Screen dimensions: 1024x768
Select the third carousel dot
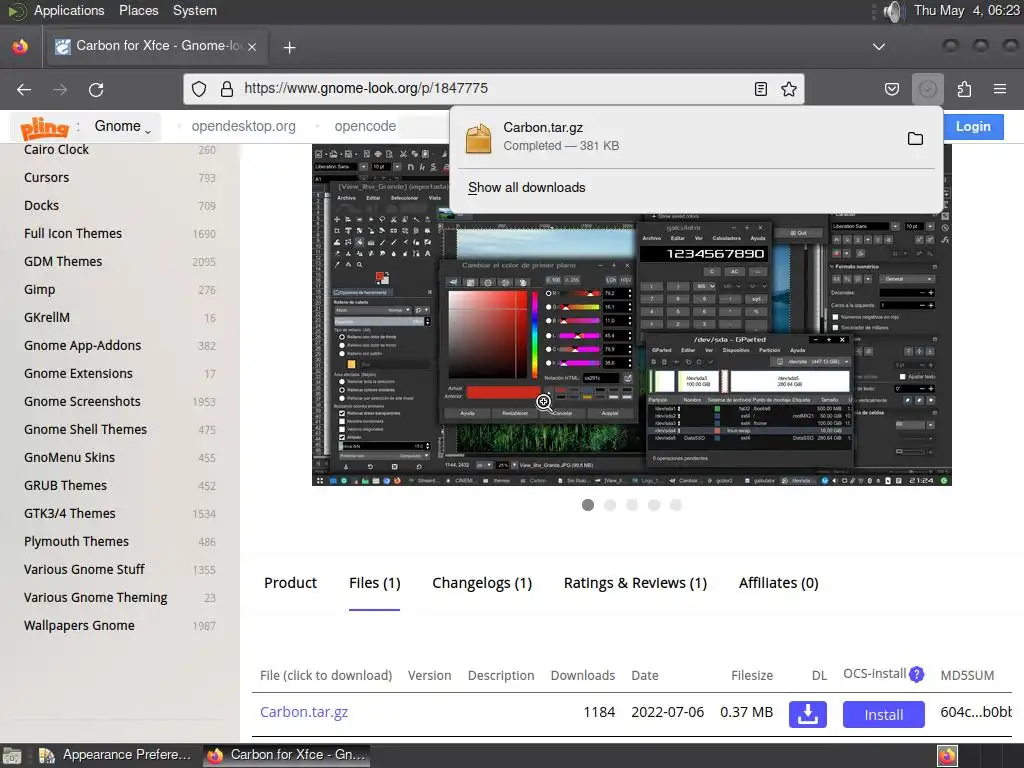click(632, 505)
